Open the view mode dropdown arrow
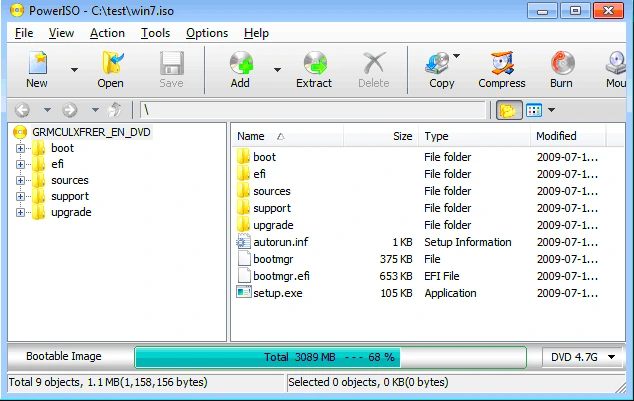The image size is (634, 401). pos(551,110)
